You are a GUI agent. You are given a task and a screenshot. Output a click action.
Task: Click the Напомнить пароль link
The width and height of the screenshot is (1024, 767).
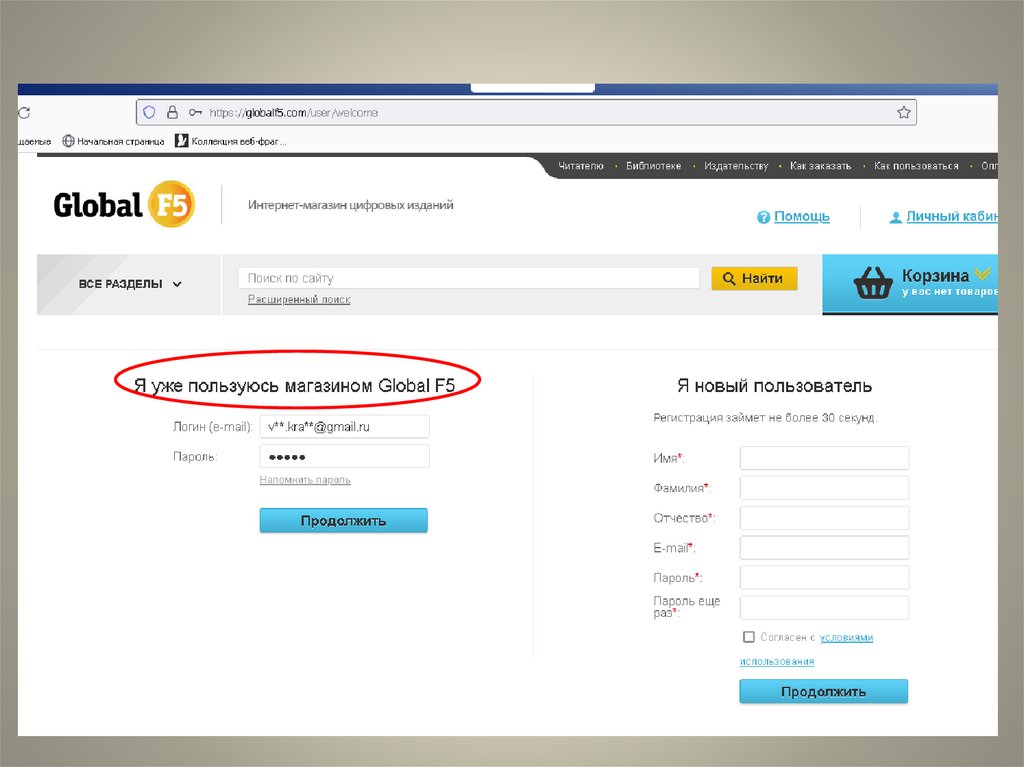pos(305,480)
